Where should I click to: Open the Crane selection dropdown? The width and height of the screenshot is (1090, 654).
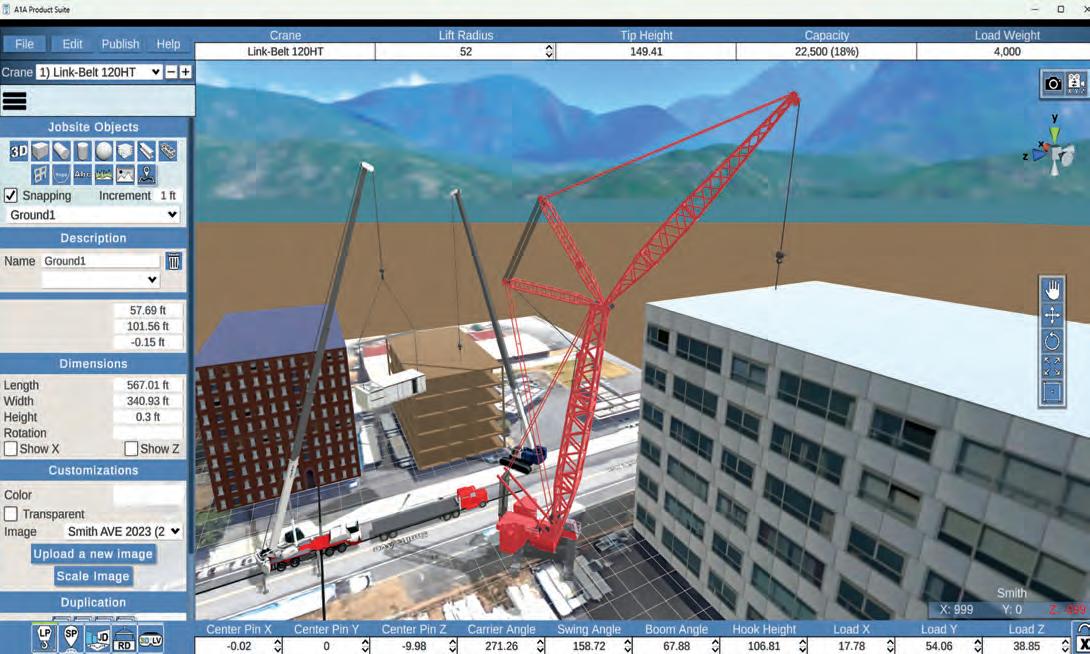[99, 72]
